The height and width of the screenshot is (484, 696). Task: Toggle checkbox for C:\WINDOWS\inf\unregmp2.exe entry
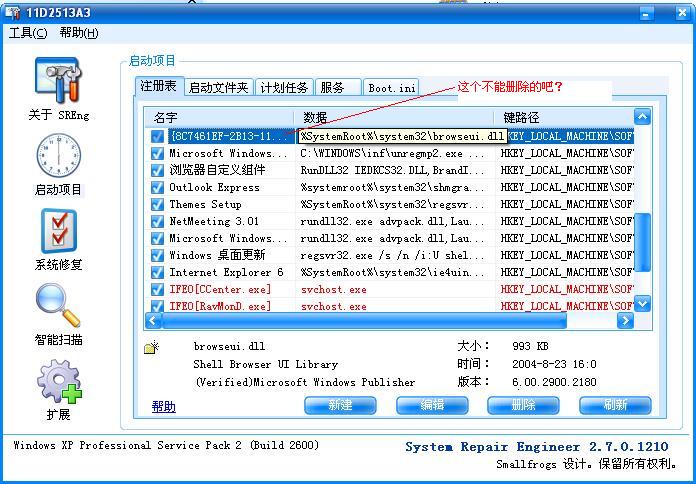coord(157,153)
